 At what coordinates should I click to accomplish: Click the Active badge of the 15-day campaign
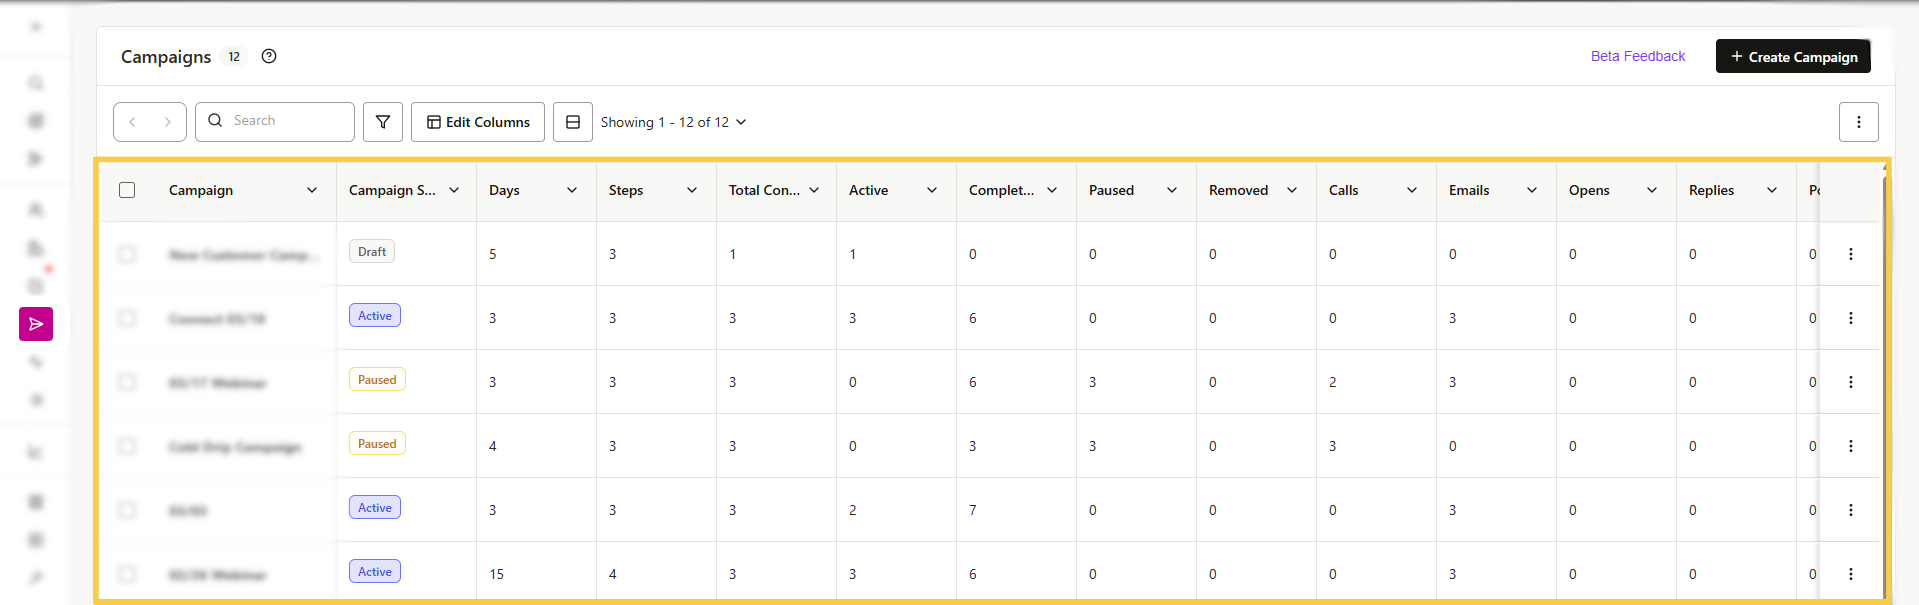click(375, 572)
